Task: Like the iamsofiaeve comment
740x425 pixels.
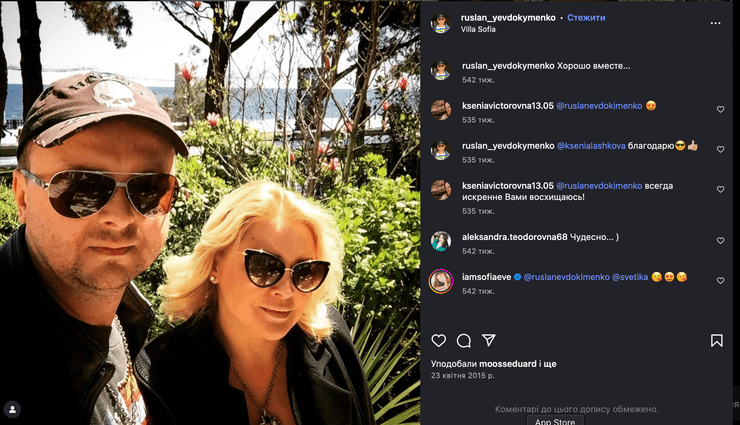Action: 720,281
